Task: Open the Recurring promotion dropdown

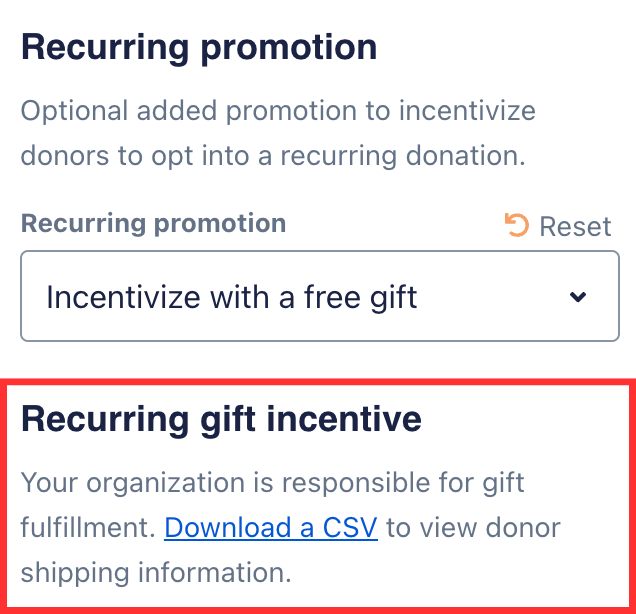Action: pos(320,296)
